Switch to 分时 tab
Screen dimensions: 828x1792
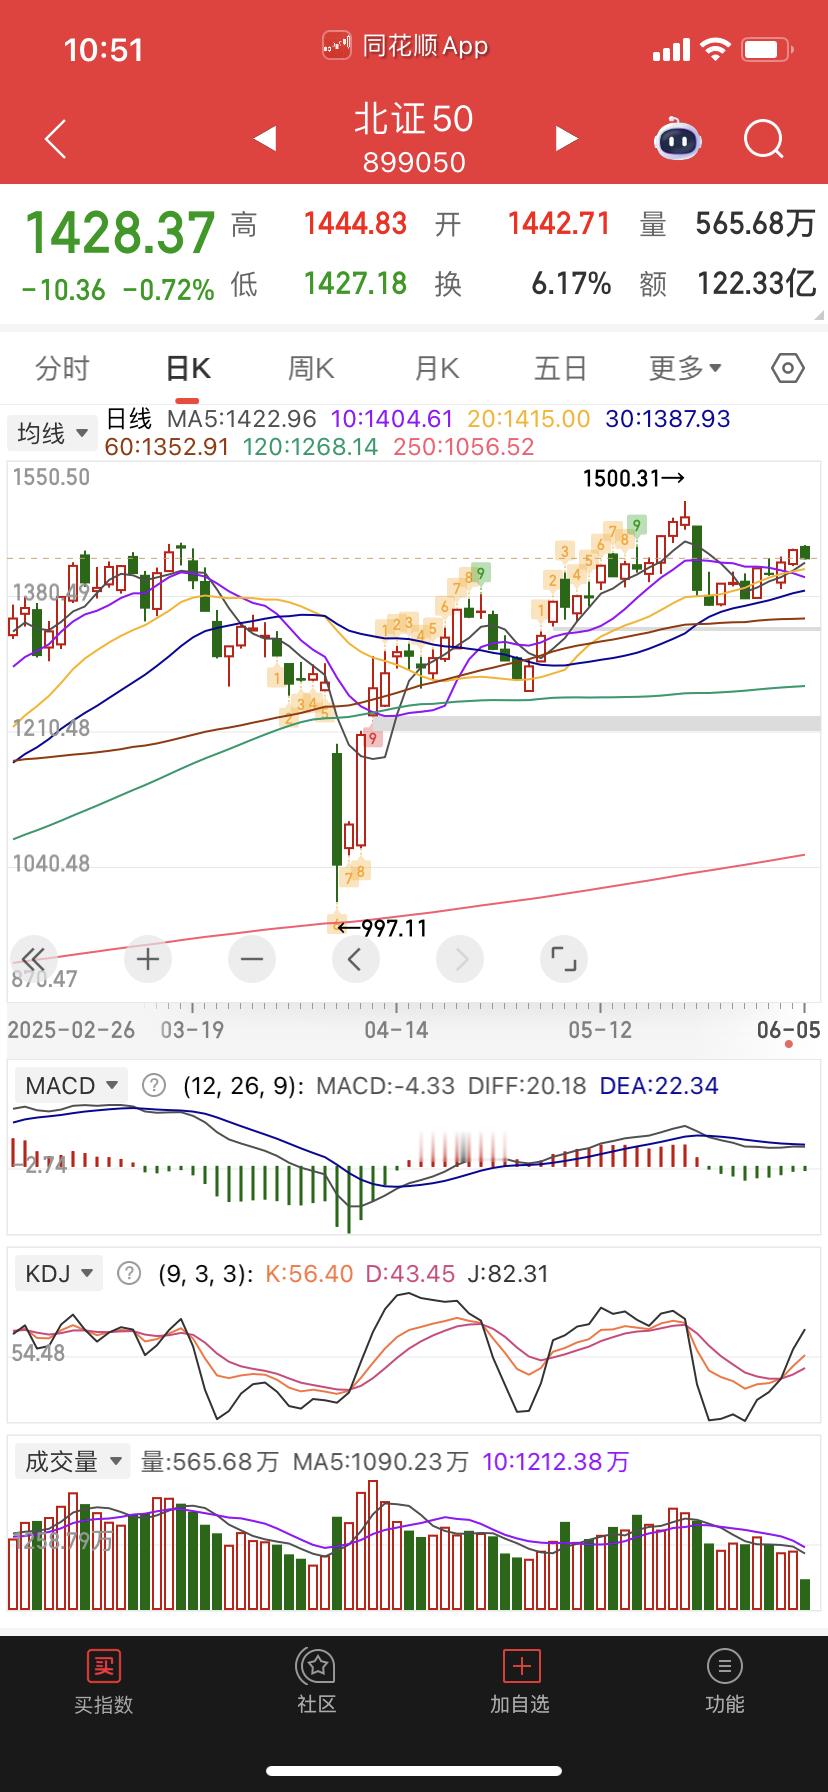(62, 368)
